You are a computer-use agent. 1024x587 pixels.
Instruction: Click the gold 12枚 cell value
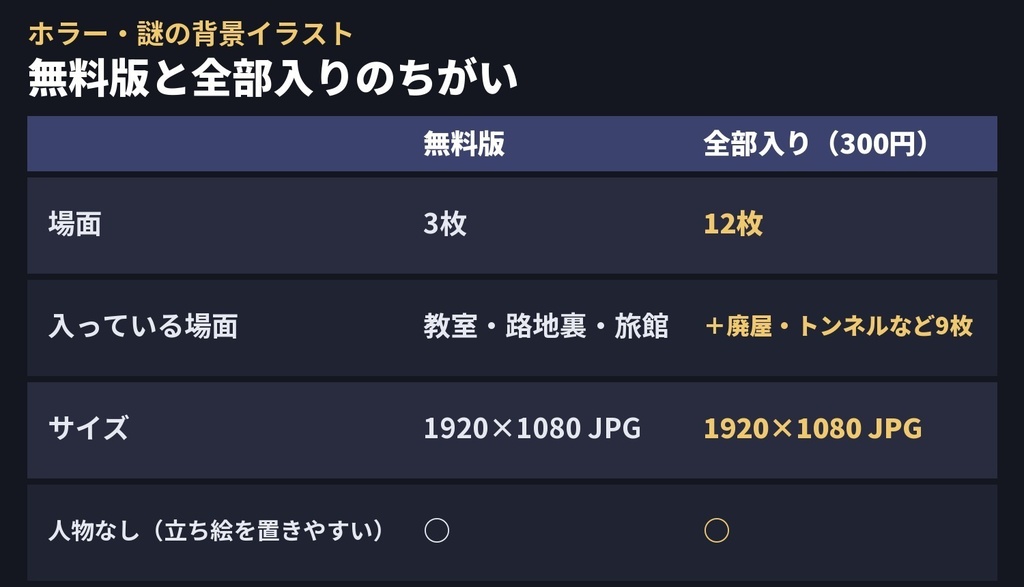[733, 224]
